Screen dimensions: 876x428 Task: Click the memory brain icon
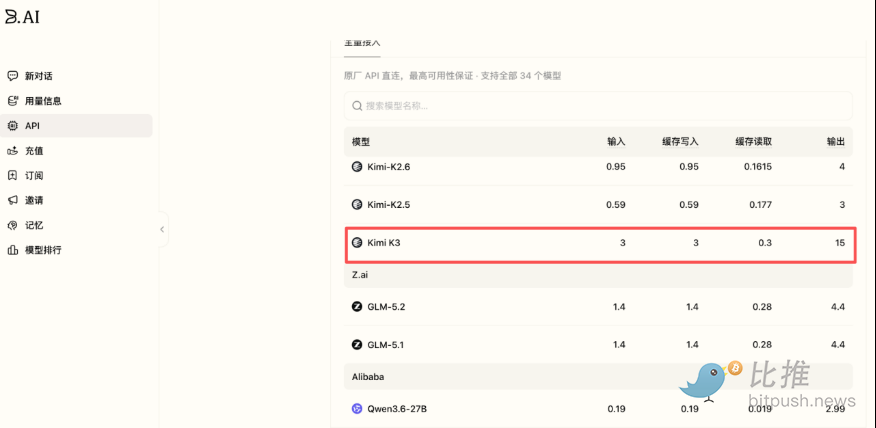pos(12,225)
